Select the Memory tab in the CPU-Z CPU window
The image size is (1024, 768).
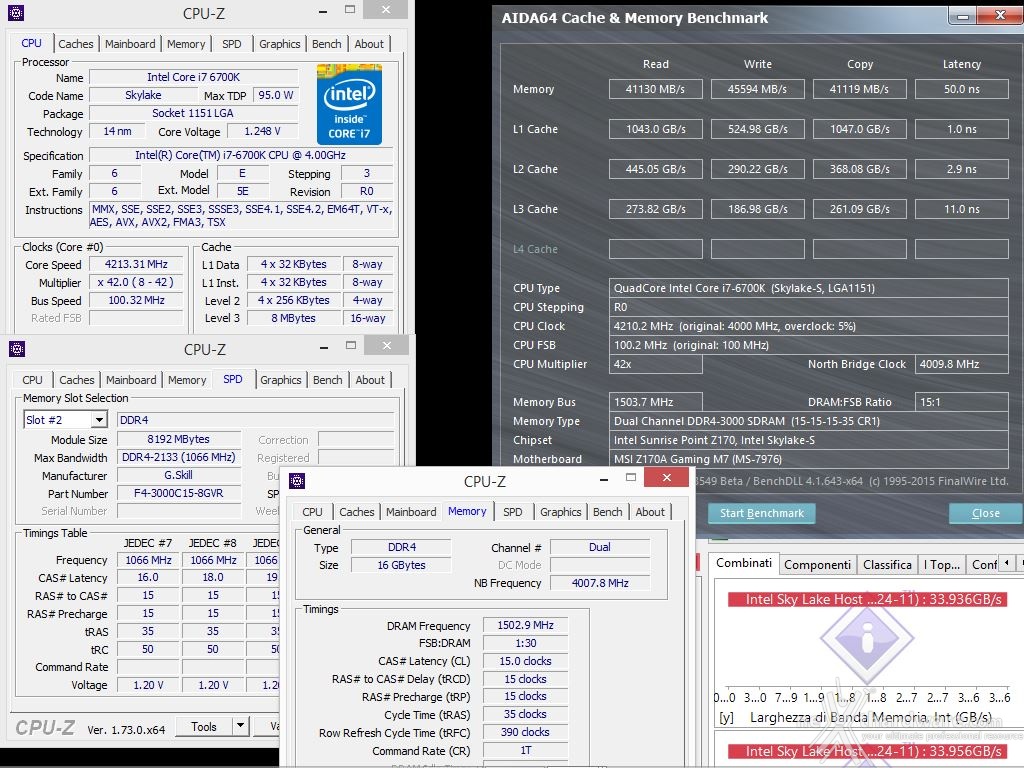coord(186,44)
